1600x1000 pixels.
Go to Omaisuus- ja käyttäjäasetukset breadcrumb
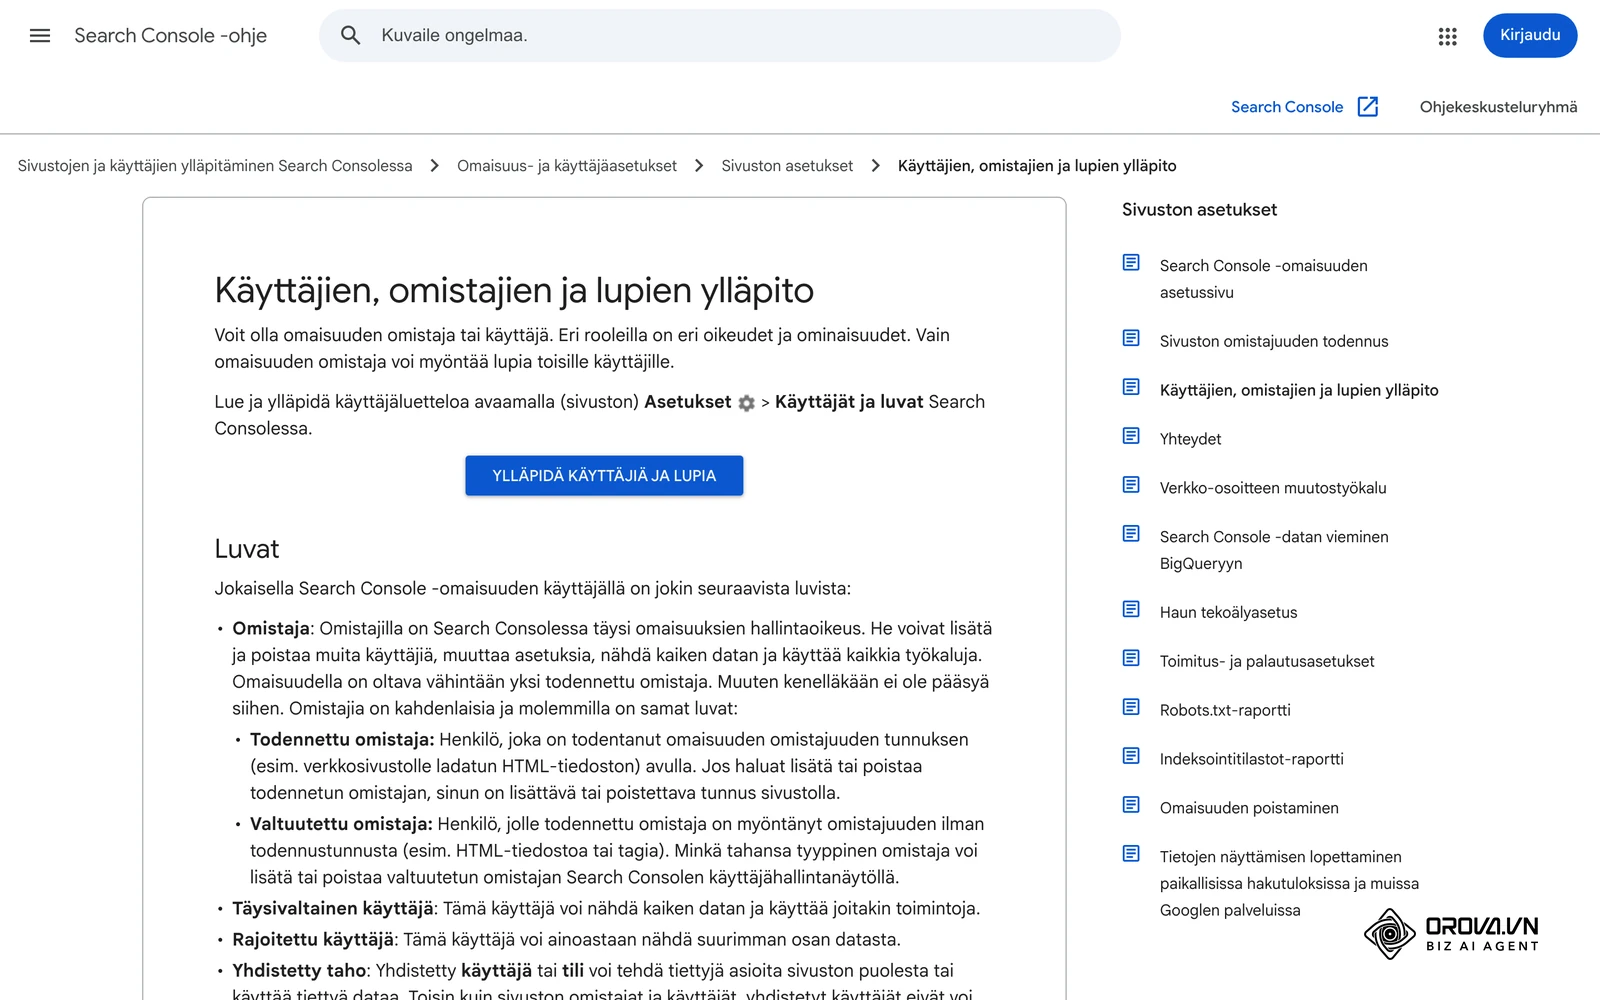(x=567, y=166)
